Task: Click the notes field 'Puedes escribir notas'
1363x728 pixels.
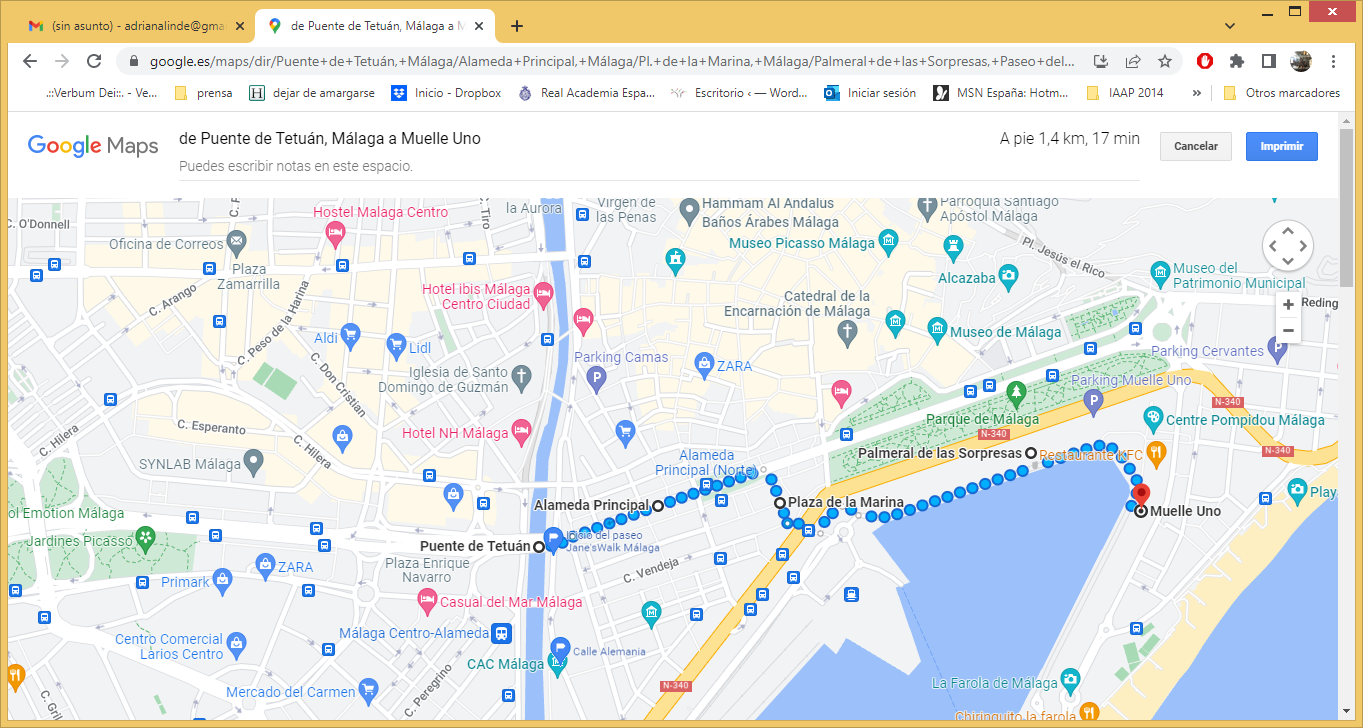Action: coord(296,166)
